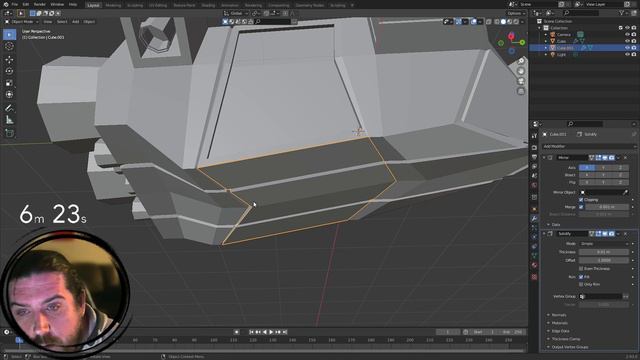Click the pan view hand gizmo

click(521, 71)
